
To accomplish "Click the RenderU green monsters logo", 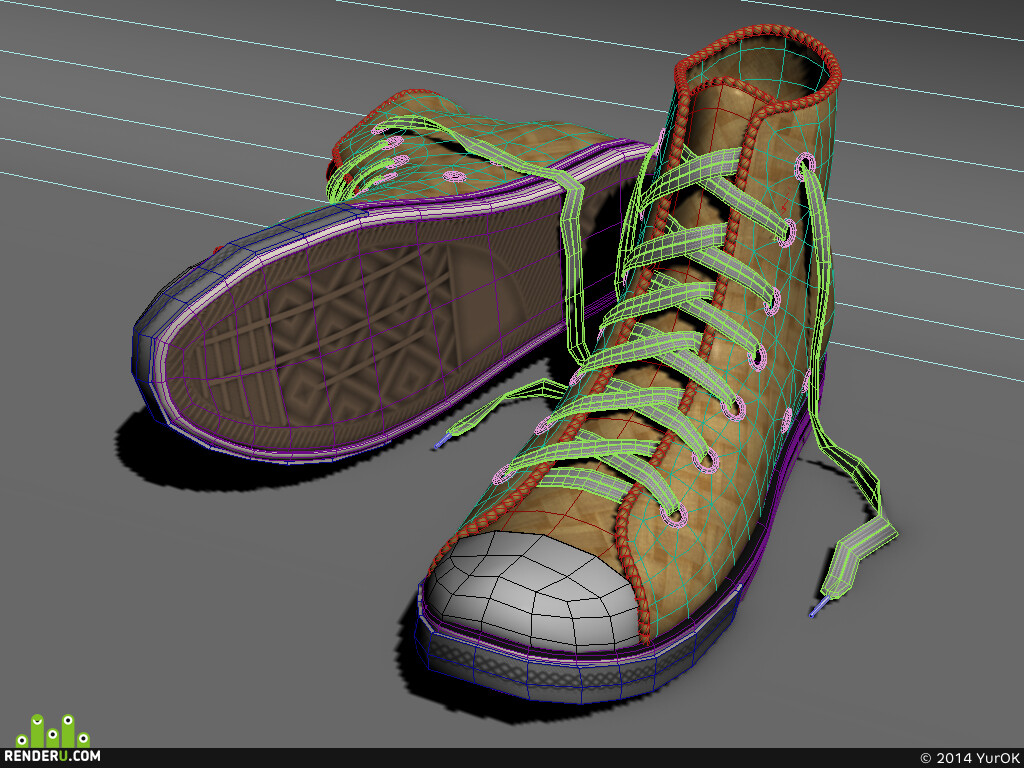I will [52, 731].
